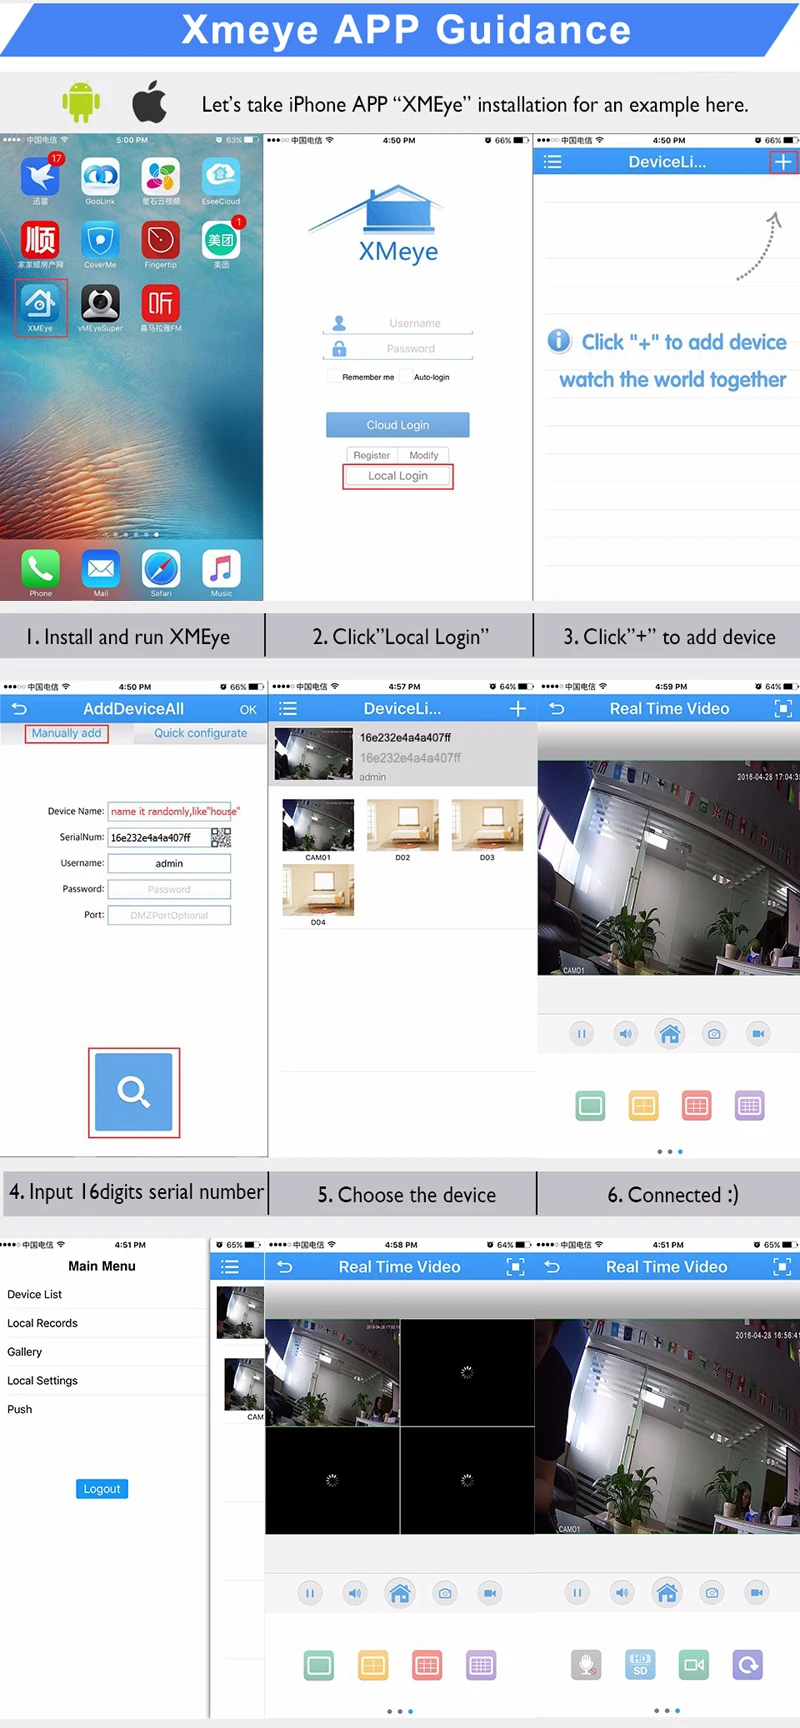The image size is (800, 1728).
Task: Scan the QR code next to SerialNum
Action: [x=221, y=838]
